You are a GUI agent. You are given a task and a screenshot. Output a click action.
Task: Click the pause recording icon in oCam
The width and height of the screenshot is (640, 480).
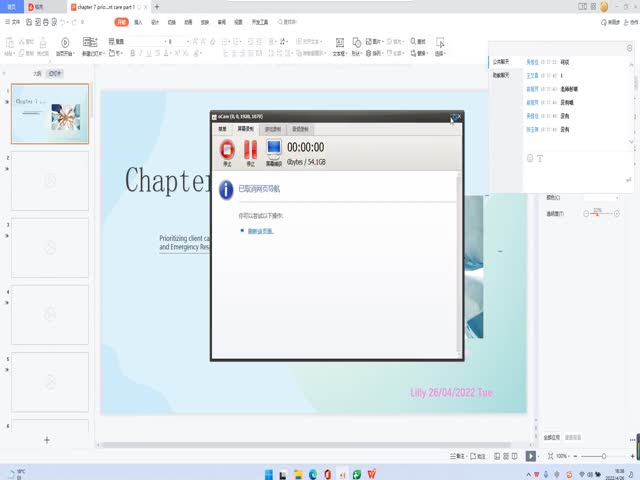click(251, 150)
